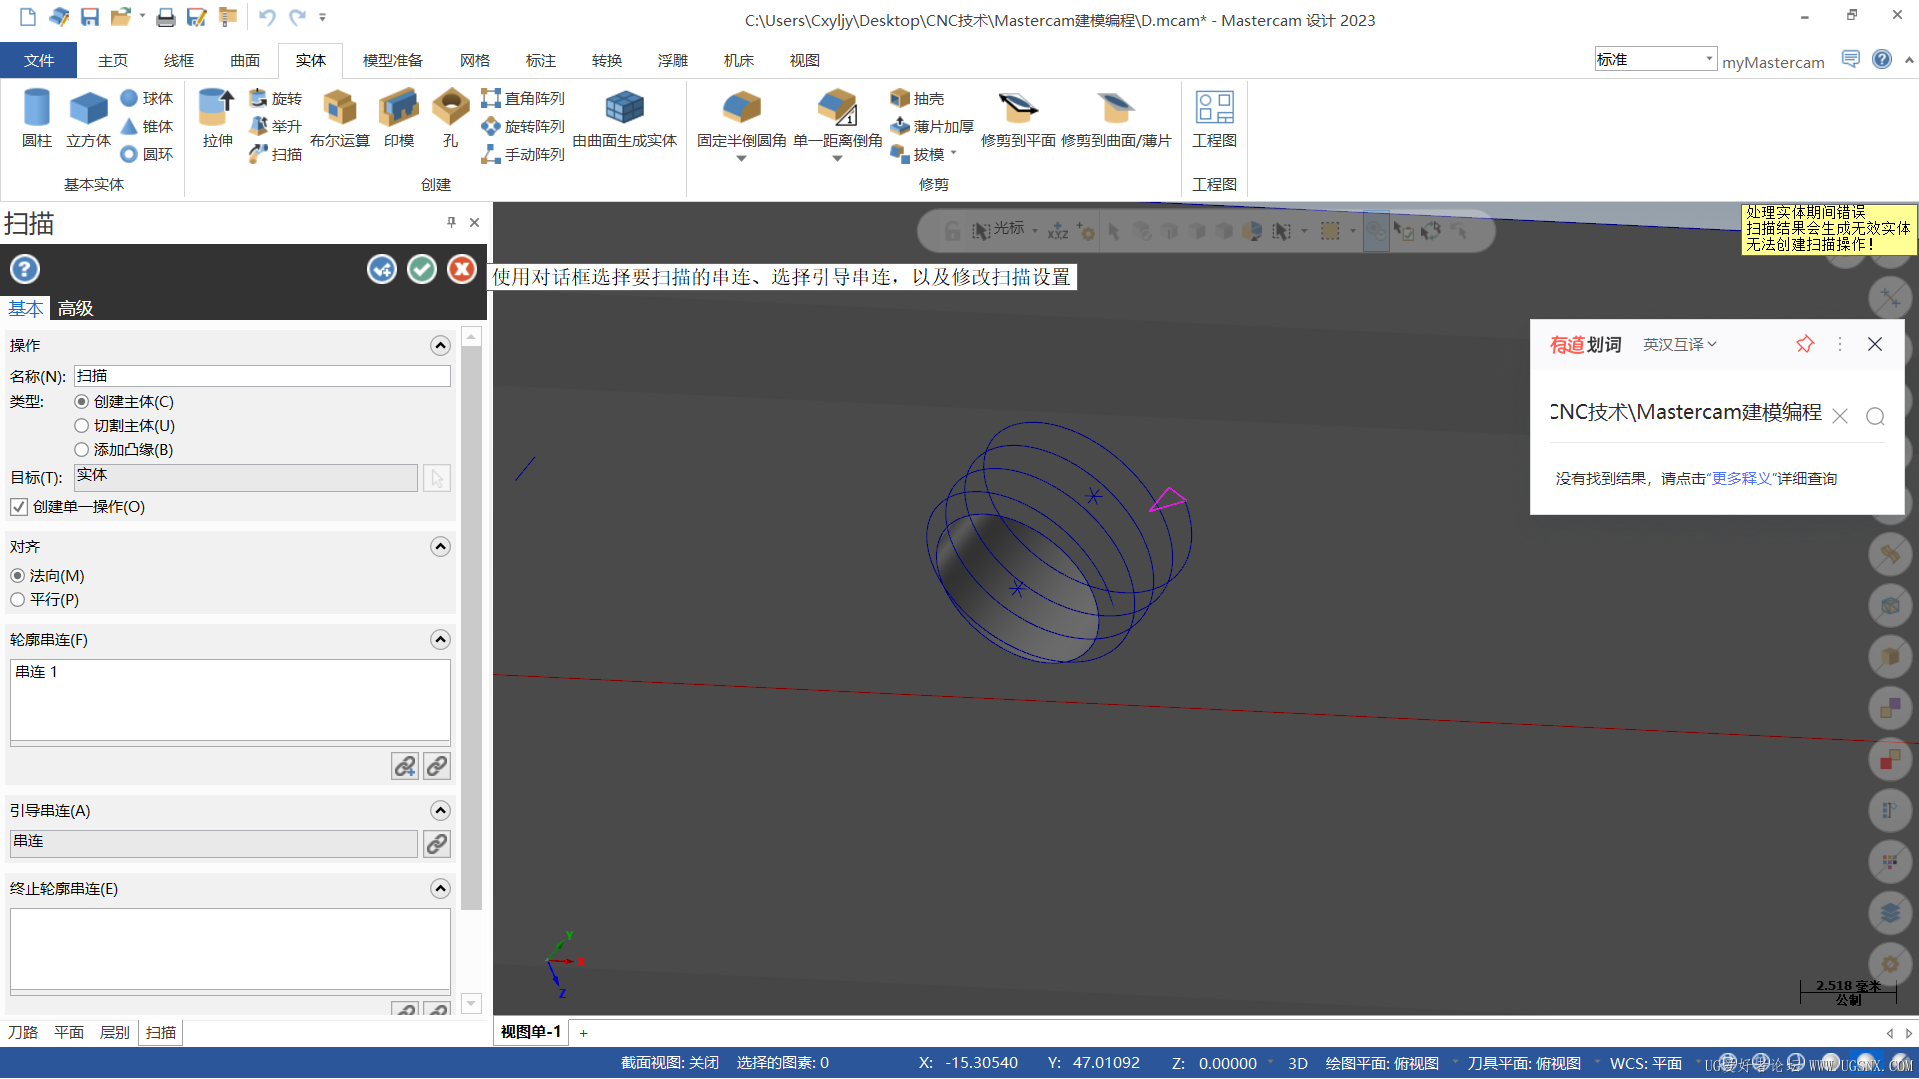Click the Save icon in quick access toolbar
Viewport: 1919px width, 1079px height.
point(90,17)
